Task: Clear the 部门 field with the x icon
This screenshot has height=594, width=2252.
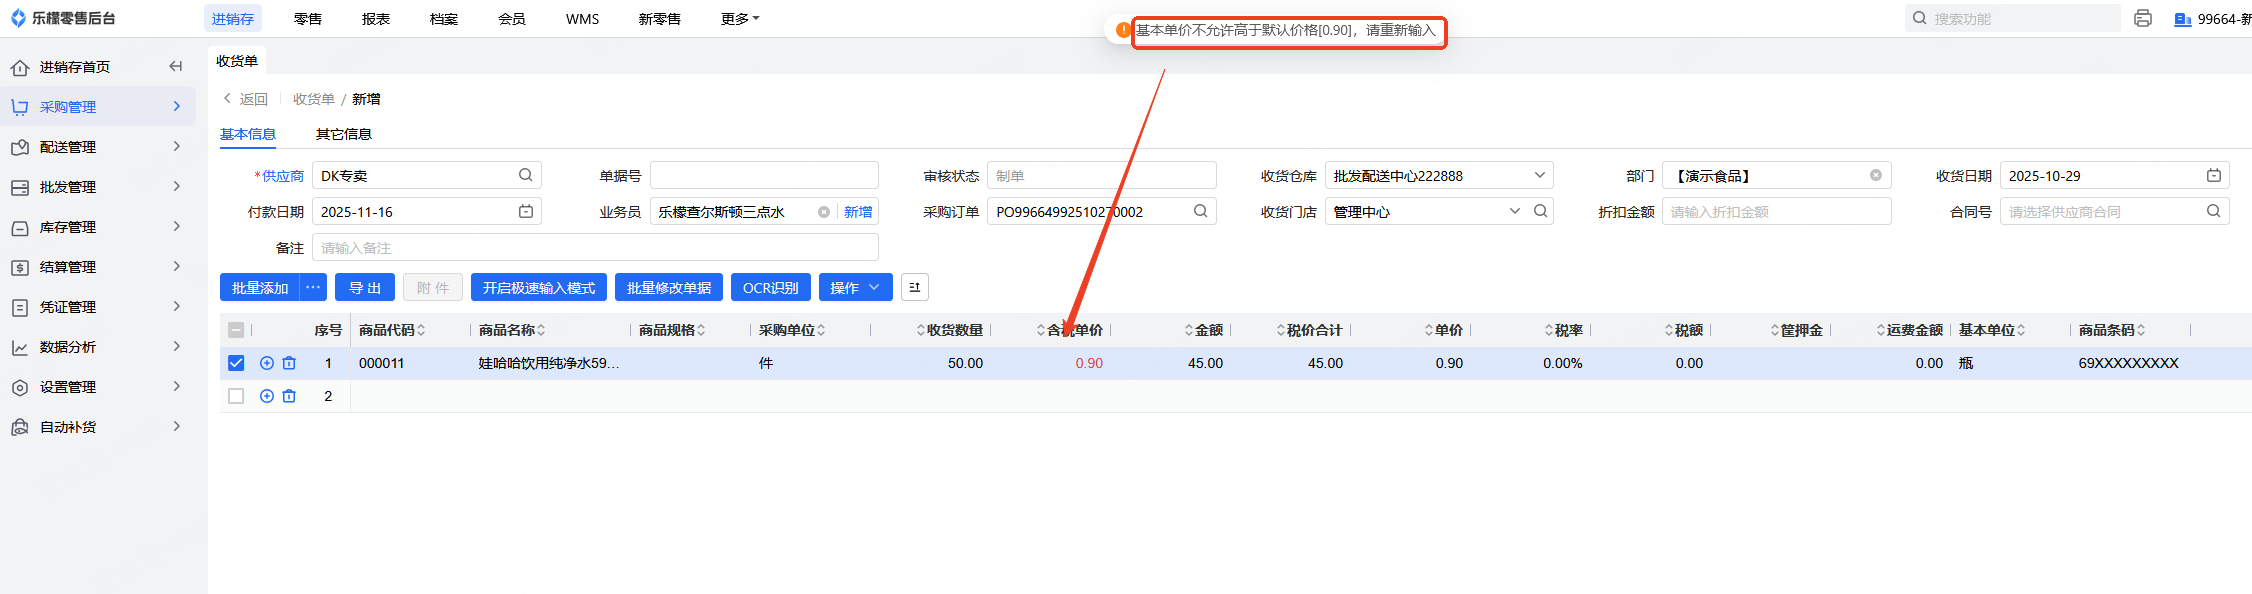Action: [1876, 175]
